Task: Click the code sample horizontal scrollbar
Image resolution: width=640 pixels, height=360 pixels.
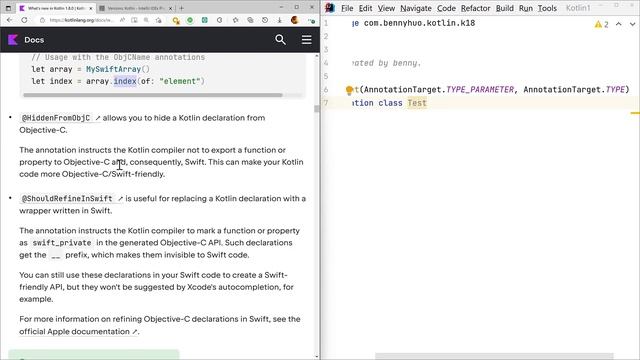Action: (x=153, y=95)
